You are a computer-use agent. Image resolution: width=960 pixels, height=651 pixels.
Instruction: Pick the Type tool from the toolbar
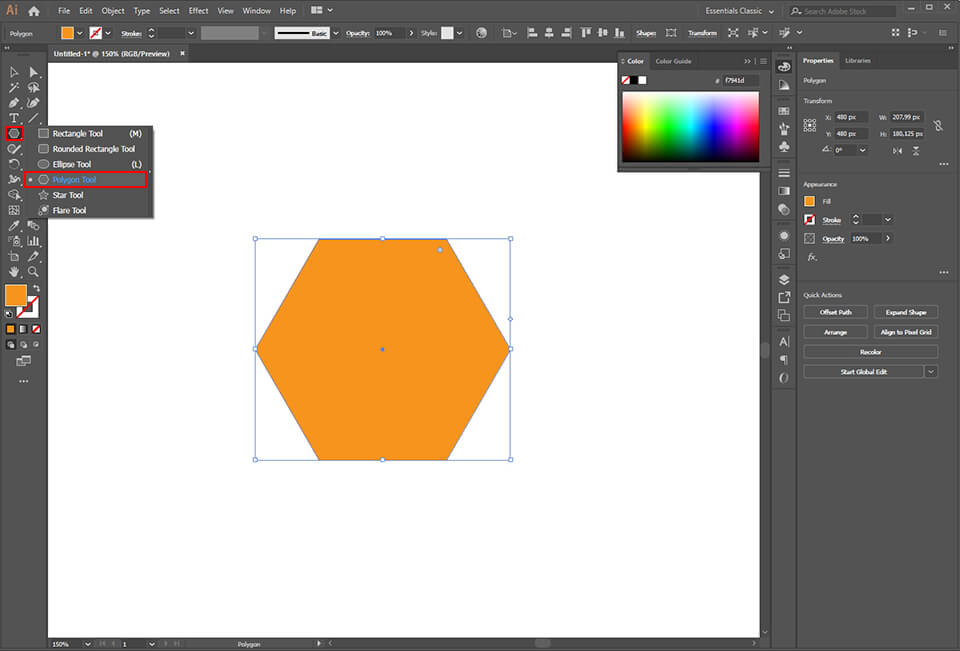(x=14, y=115)
